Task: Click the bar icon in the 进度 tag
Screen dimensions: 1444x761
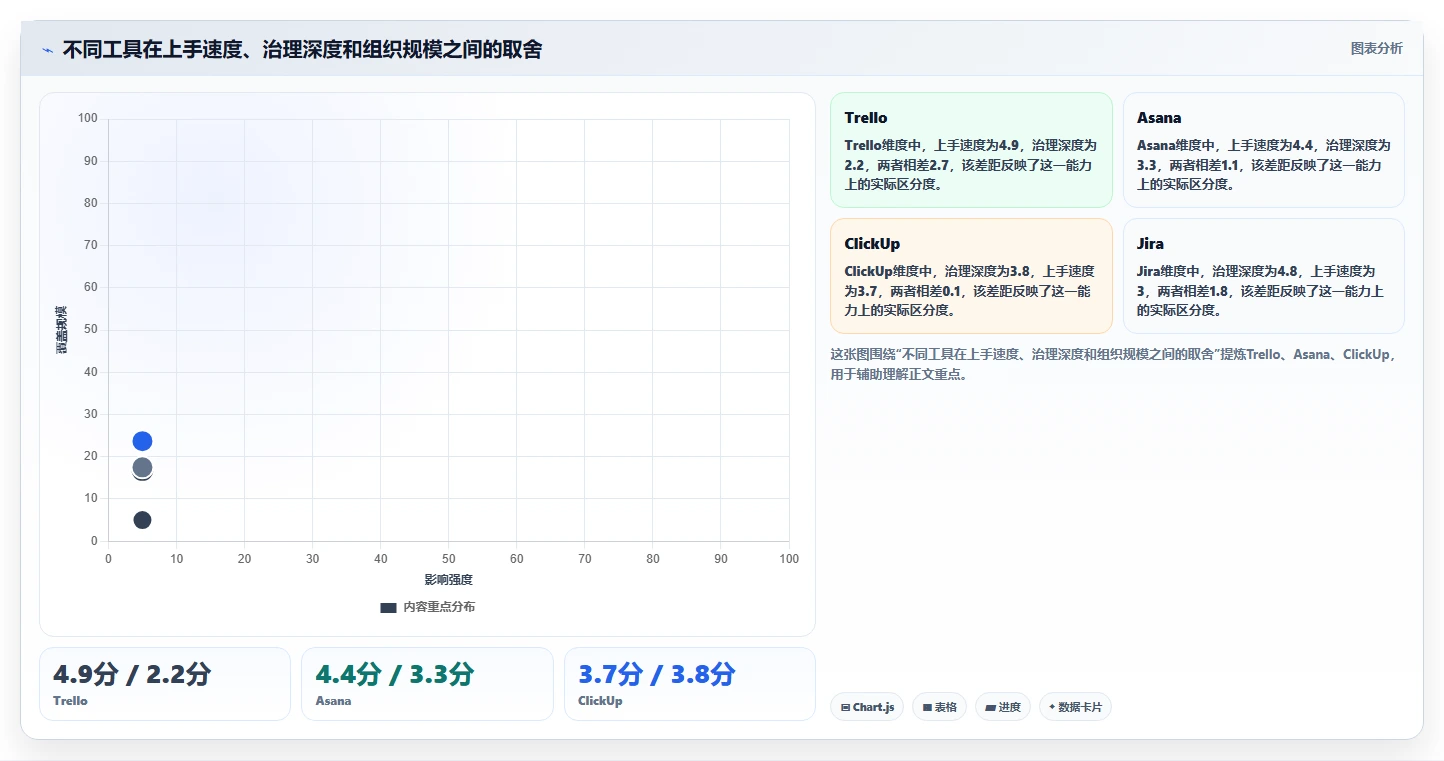Action: 990,707
